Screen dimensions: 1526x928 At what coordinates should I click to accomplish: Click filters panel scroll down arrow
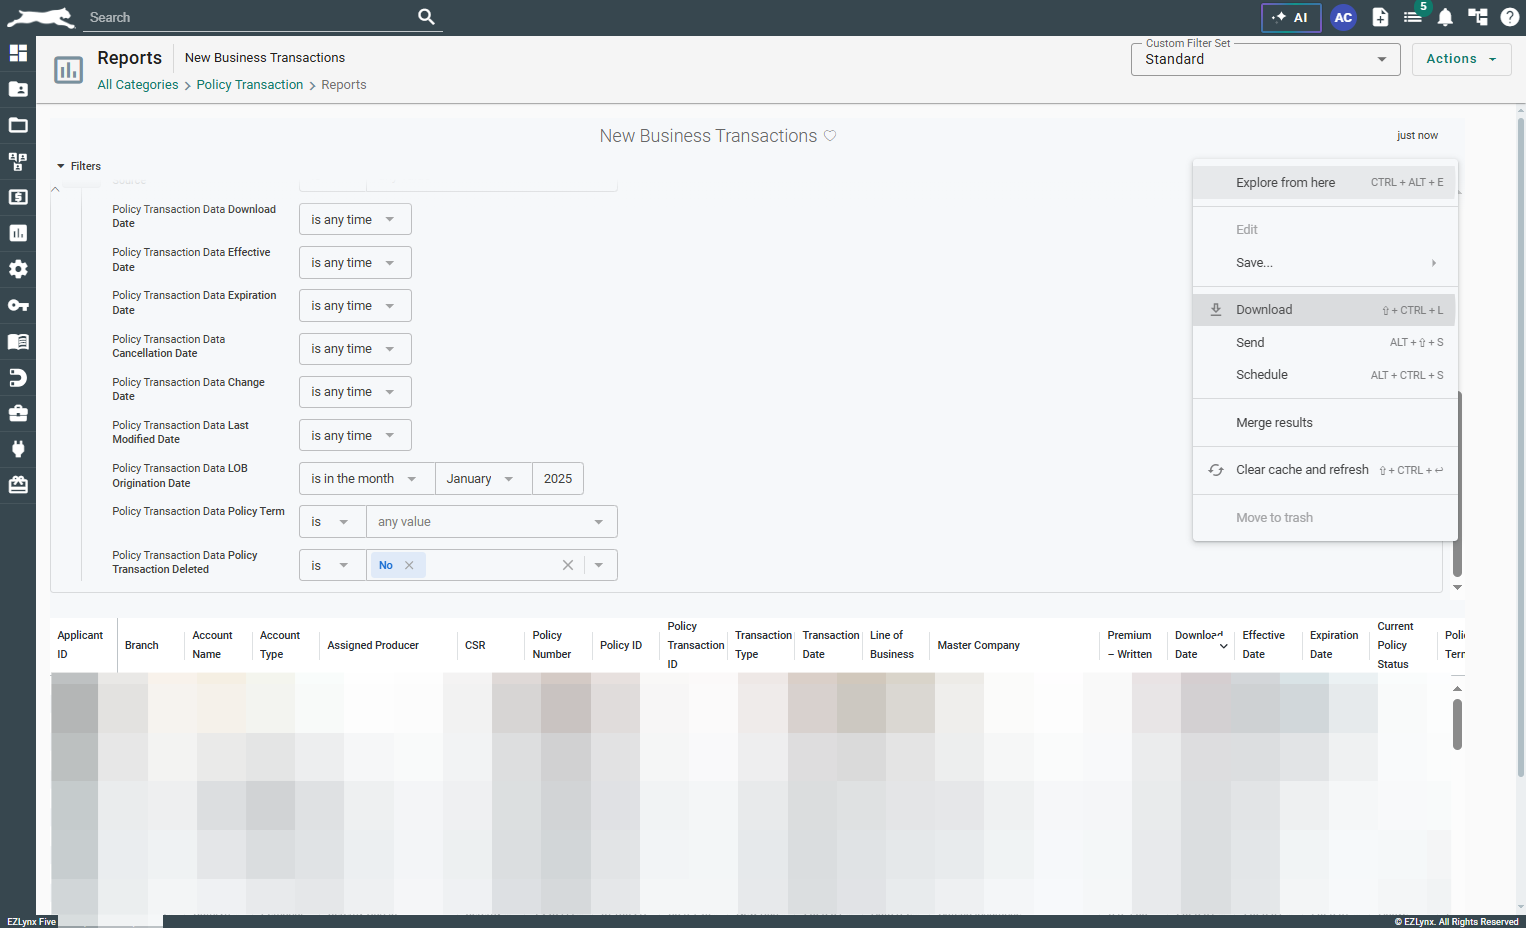pos(1457,587)
